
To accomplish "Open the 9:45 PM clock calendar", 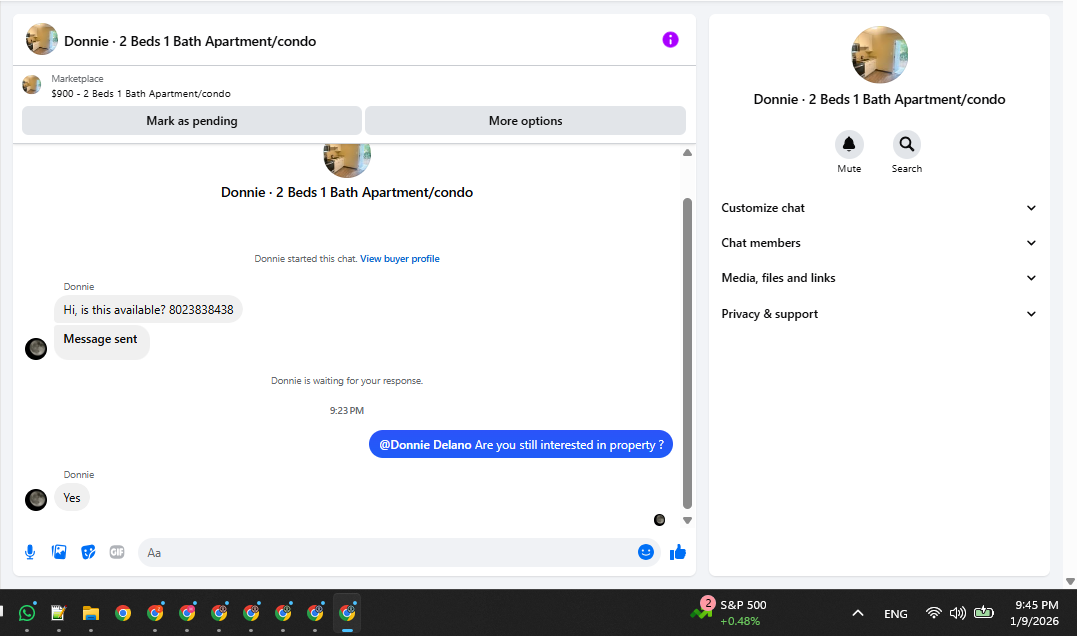I will click(x=1034, y=613).
